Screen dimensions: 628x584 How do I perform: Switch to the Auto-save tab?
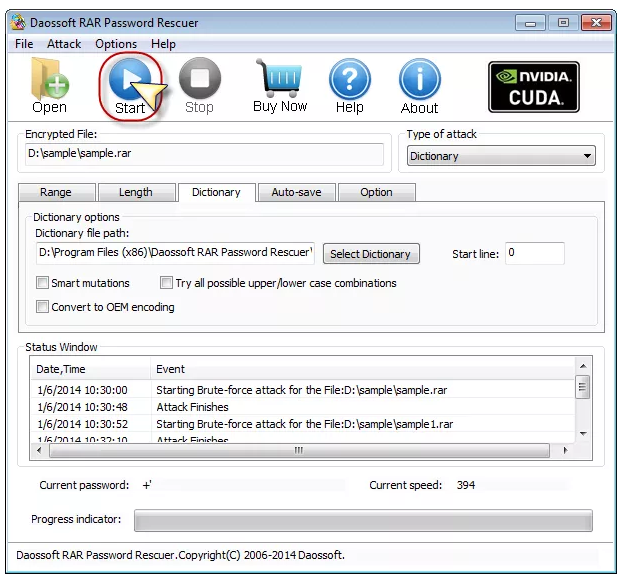tap(296, 192)
